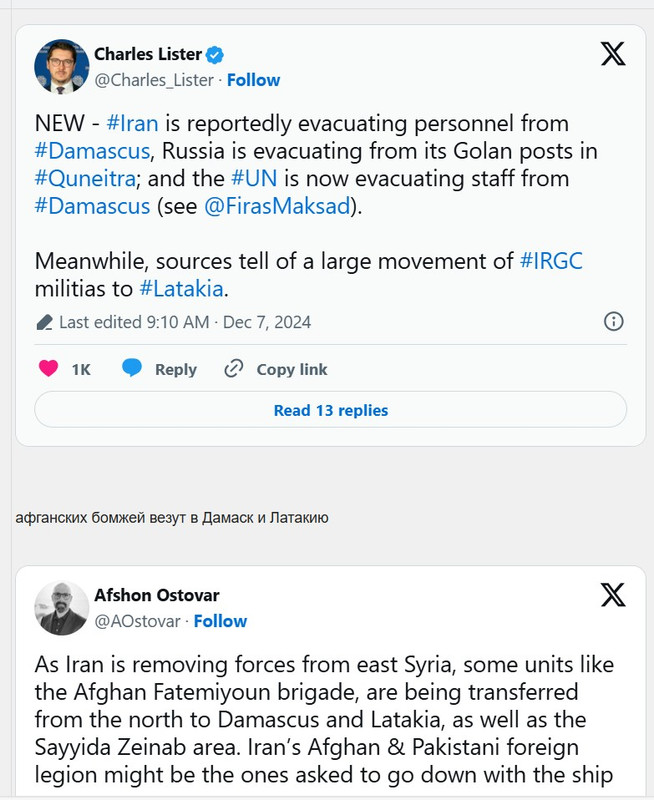Click the blue reply bubble icon
The height and width of the screenshot is (800, 654).
pyautogui.click(x=132, y=368)
